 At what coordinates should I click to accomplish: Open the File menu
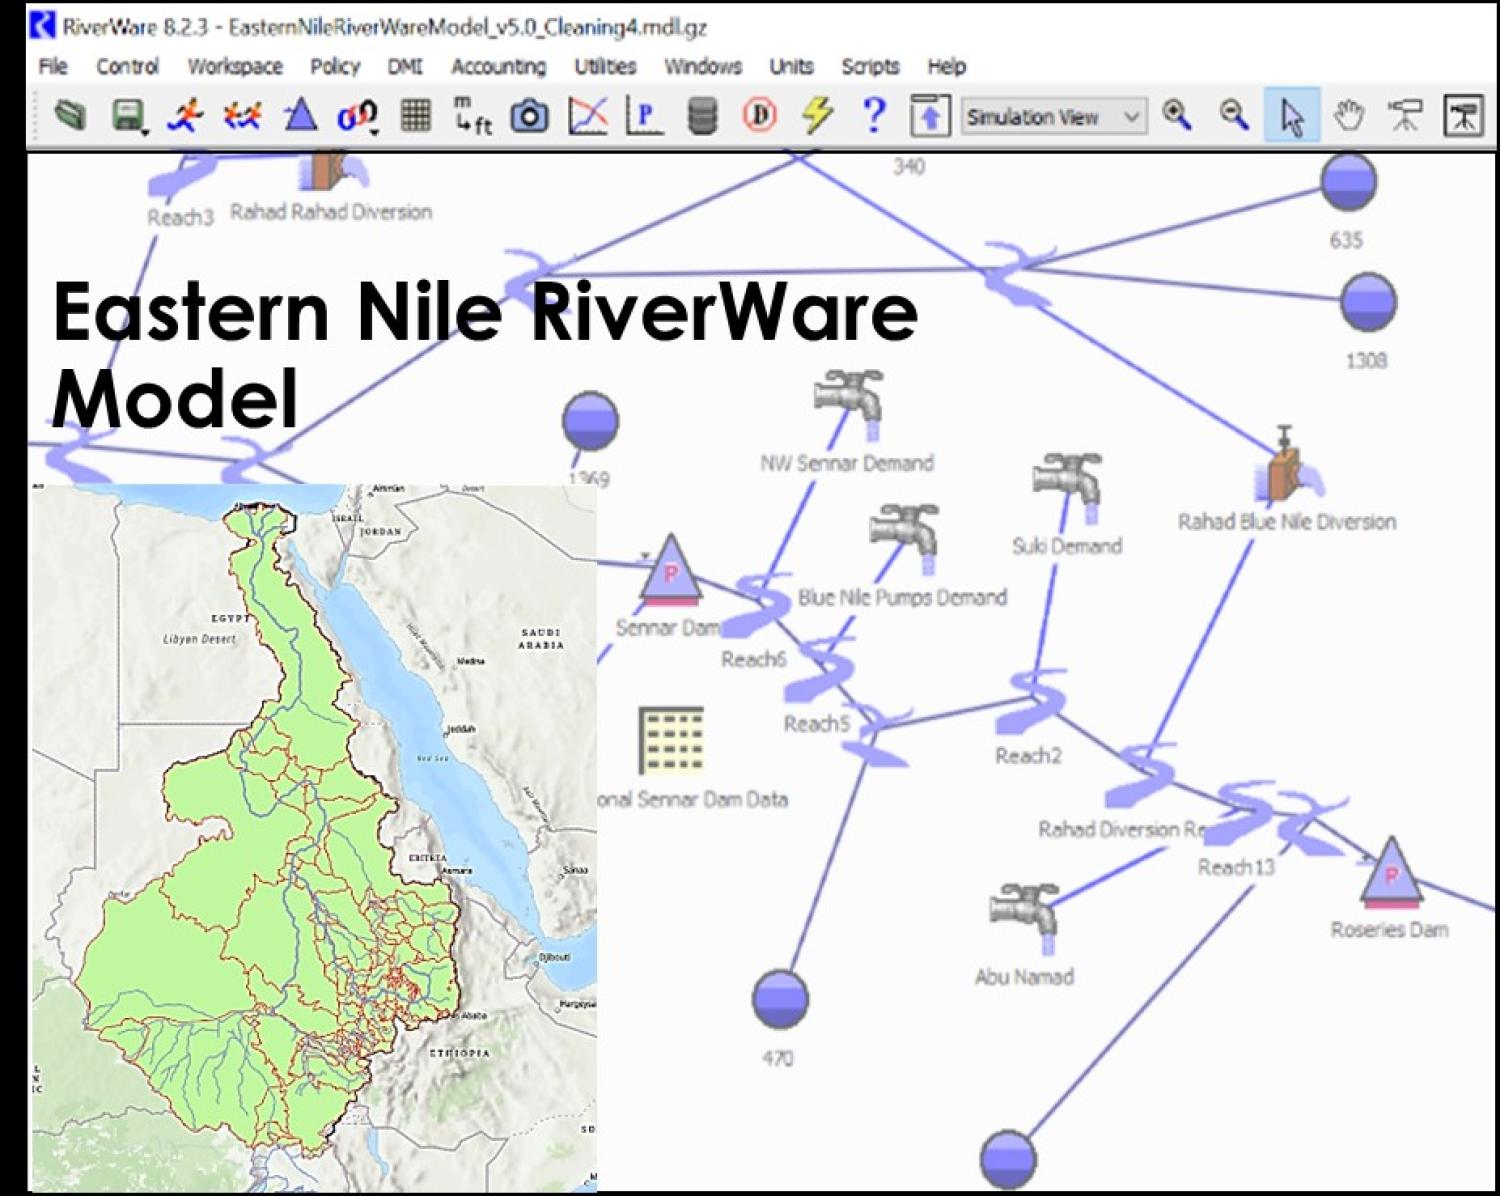(53, 66)
